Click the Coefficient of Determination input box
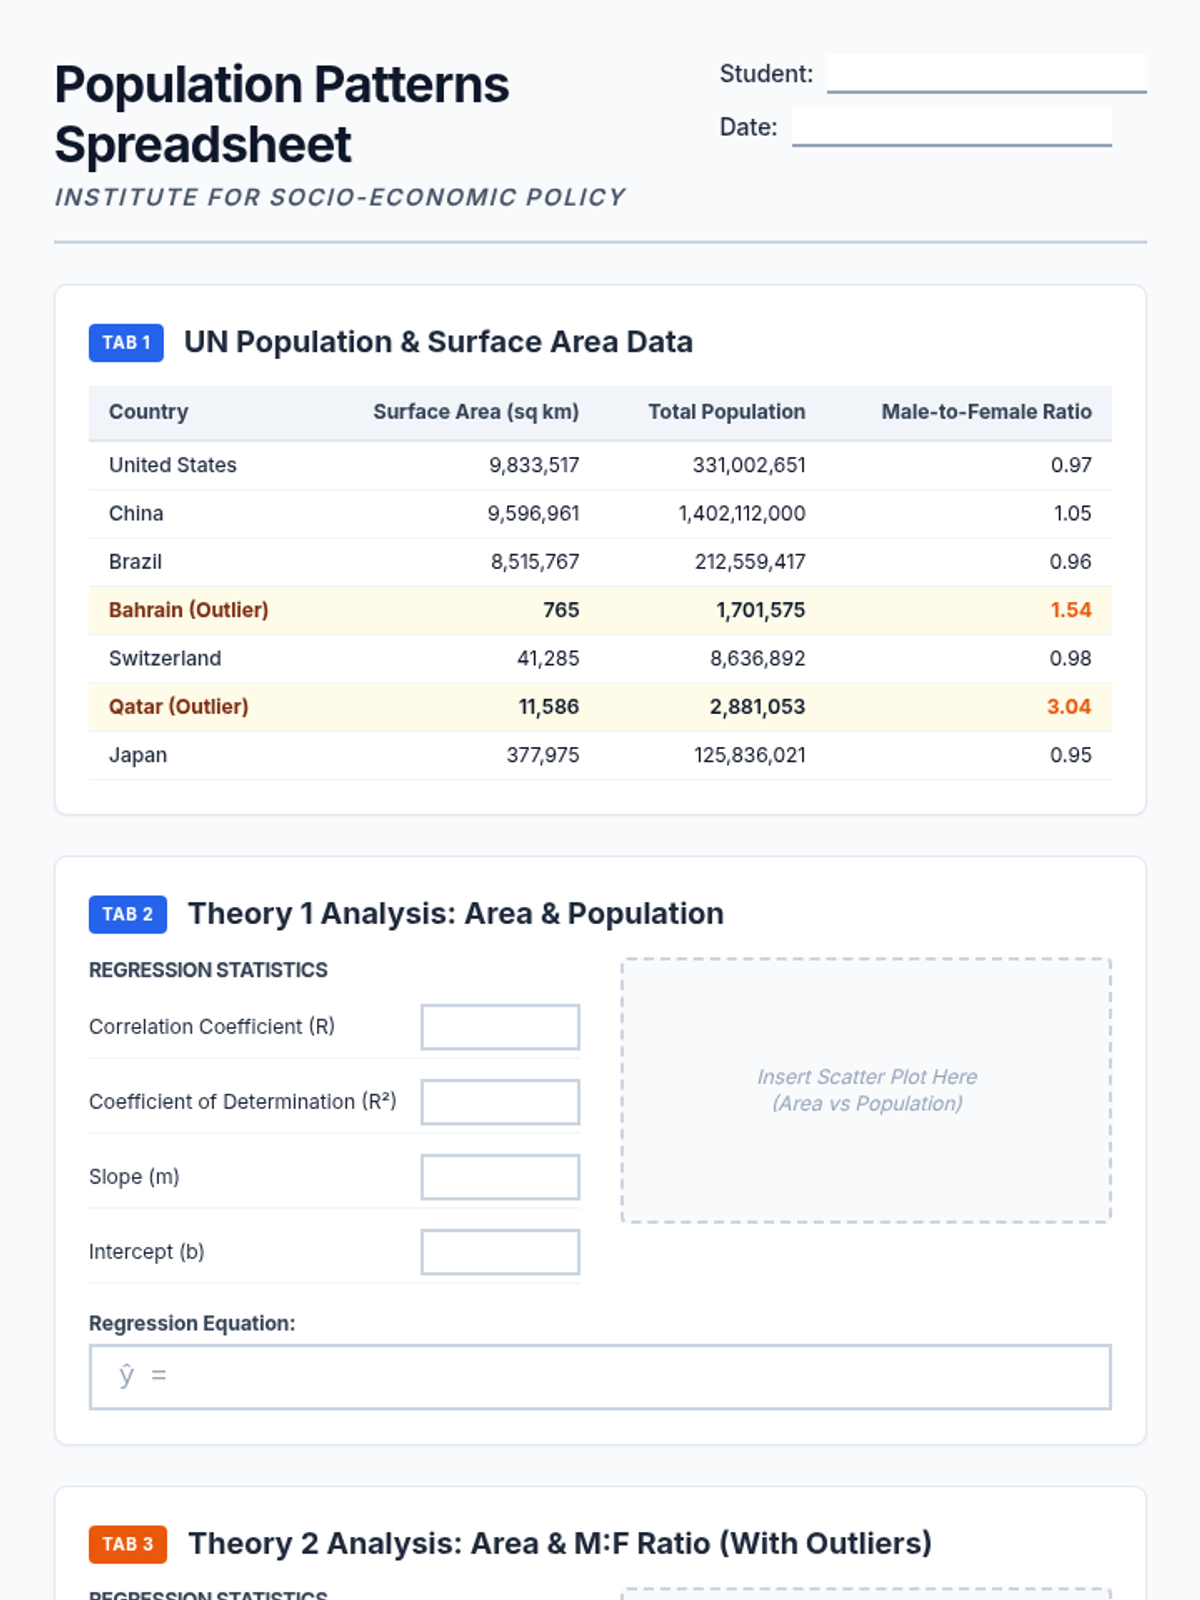 click(x=500, y=1102)
